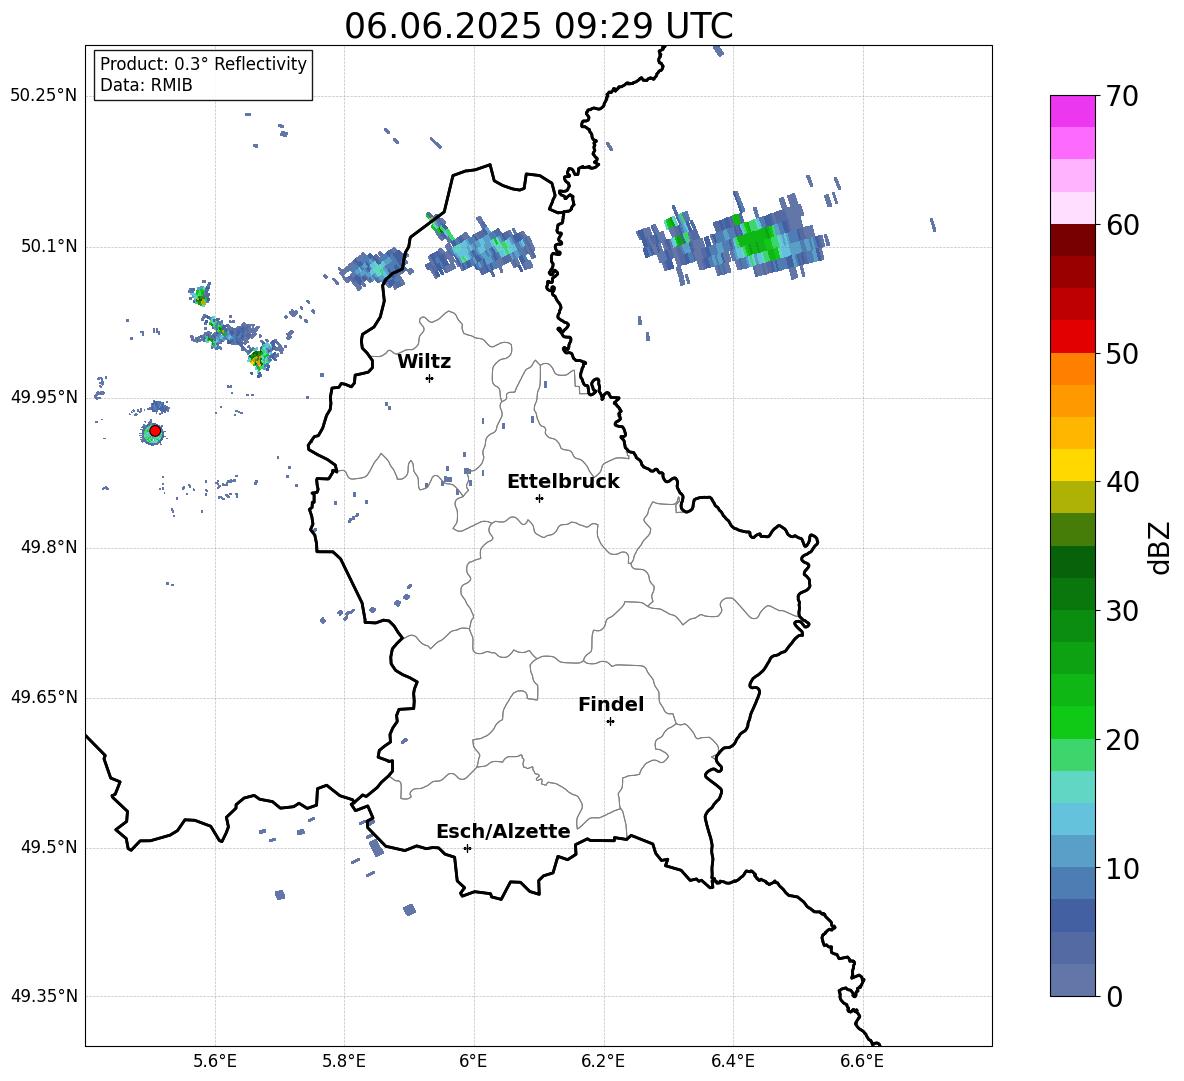
Task: Click the colorbar tick label 0
Action: coord(1114,996)
